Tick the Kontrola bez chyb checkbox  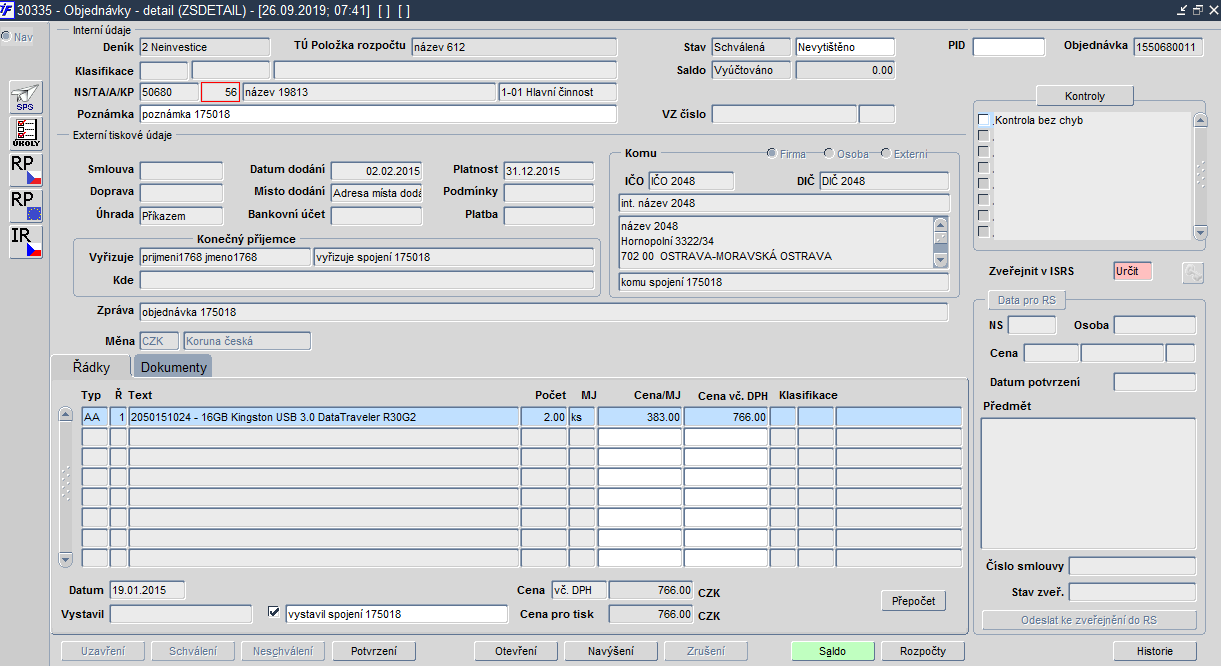click(983, 120)
